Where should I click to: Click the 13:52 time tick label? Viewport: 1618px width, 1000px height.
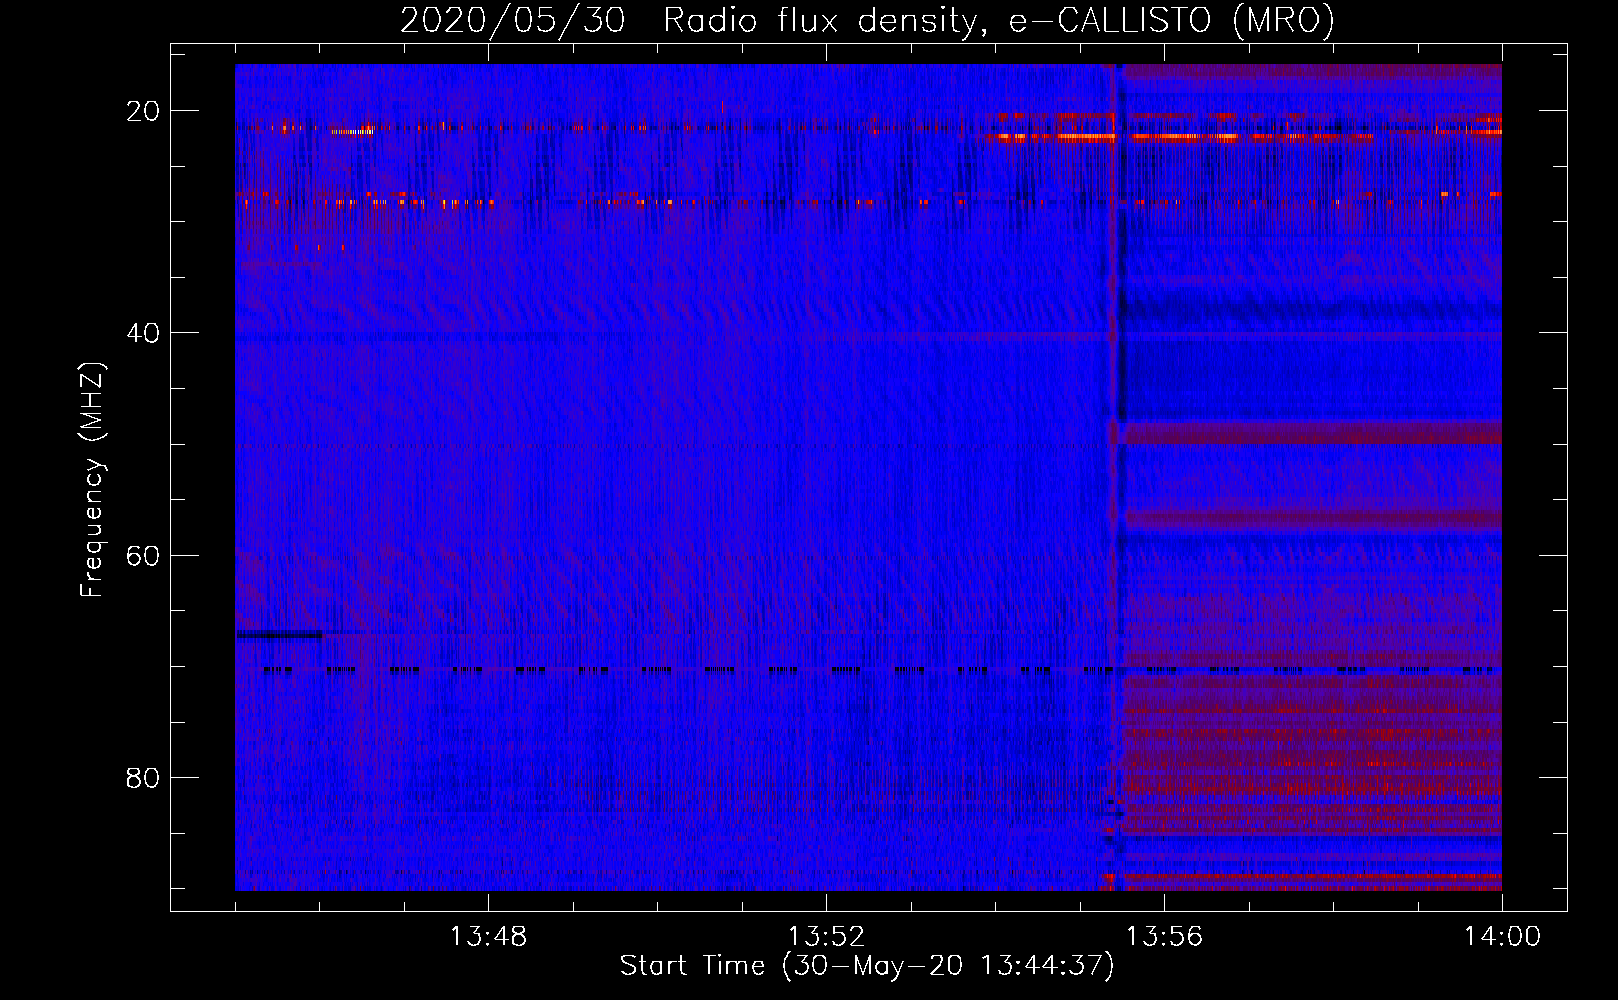(826, 937)
